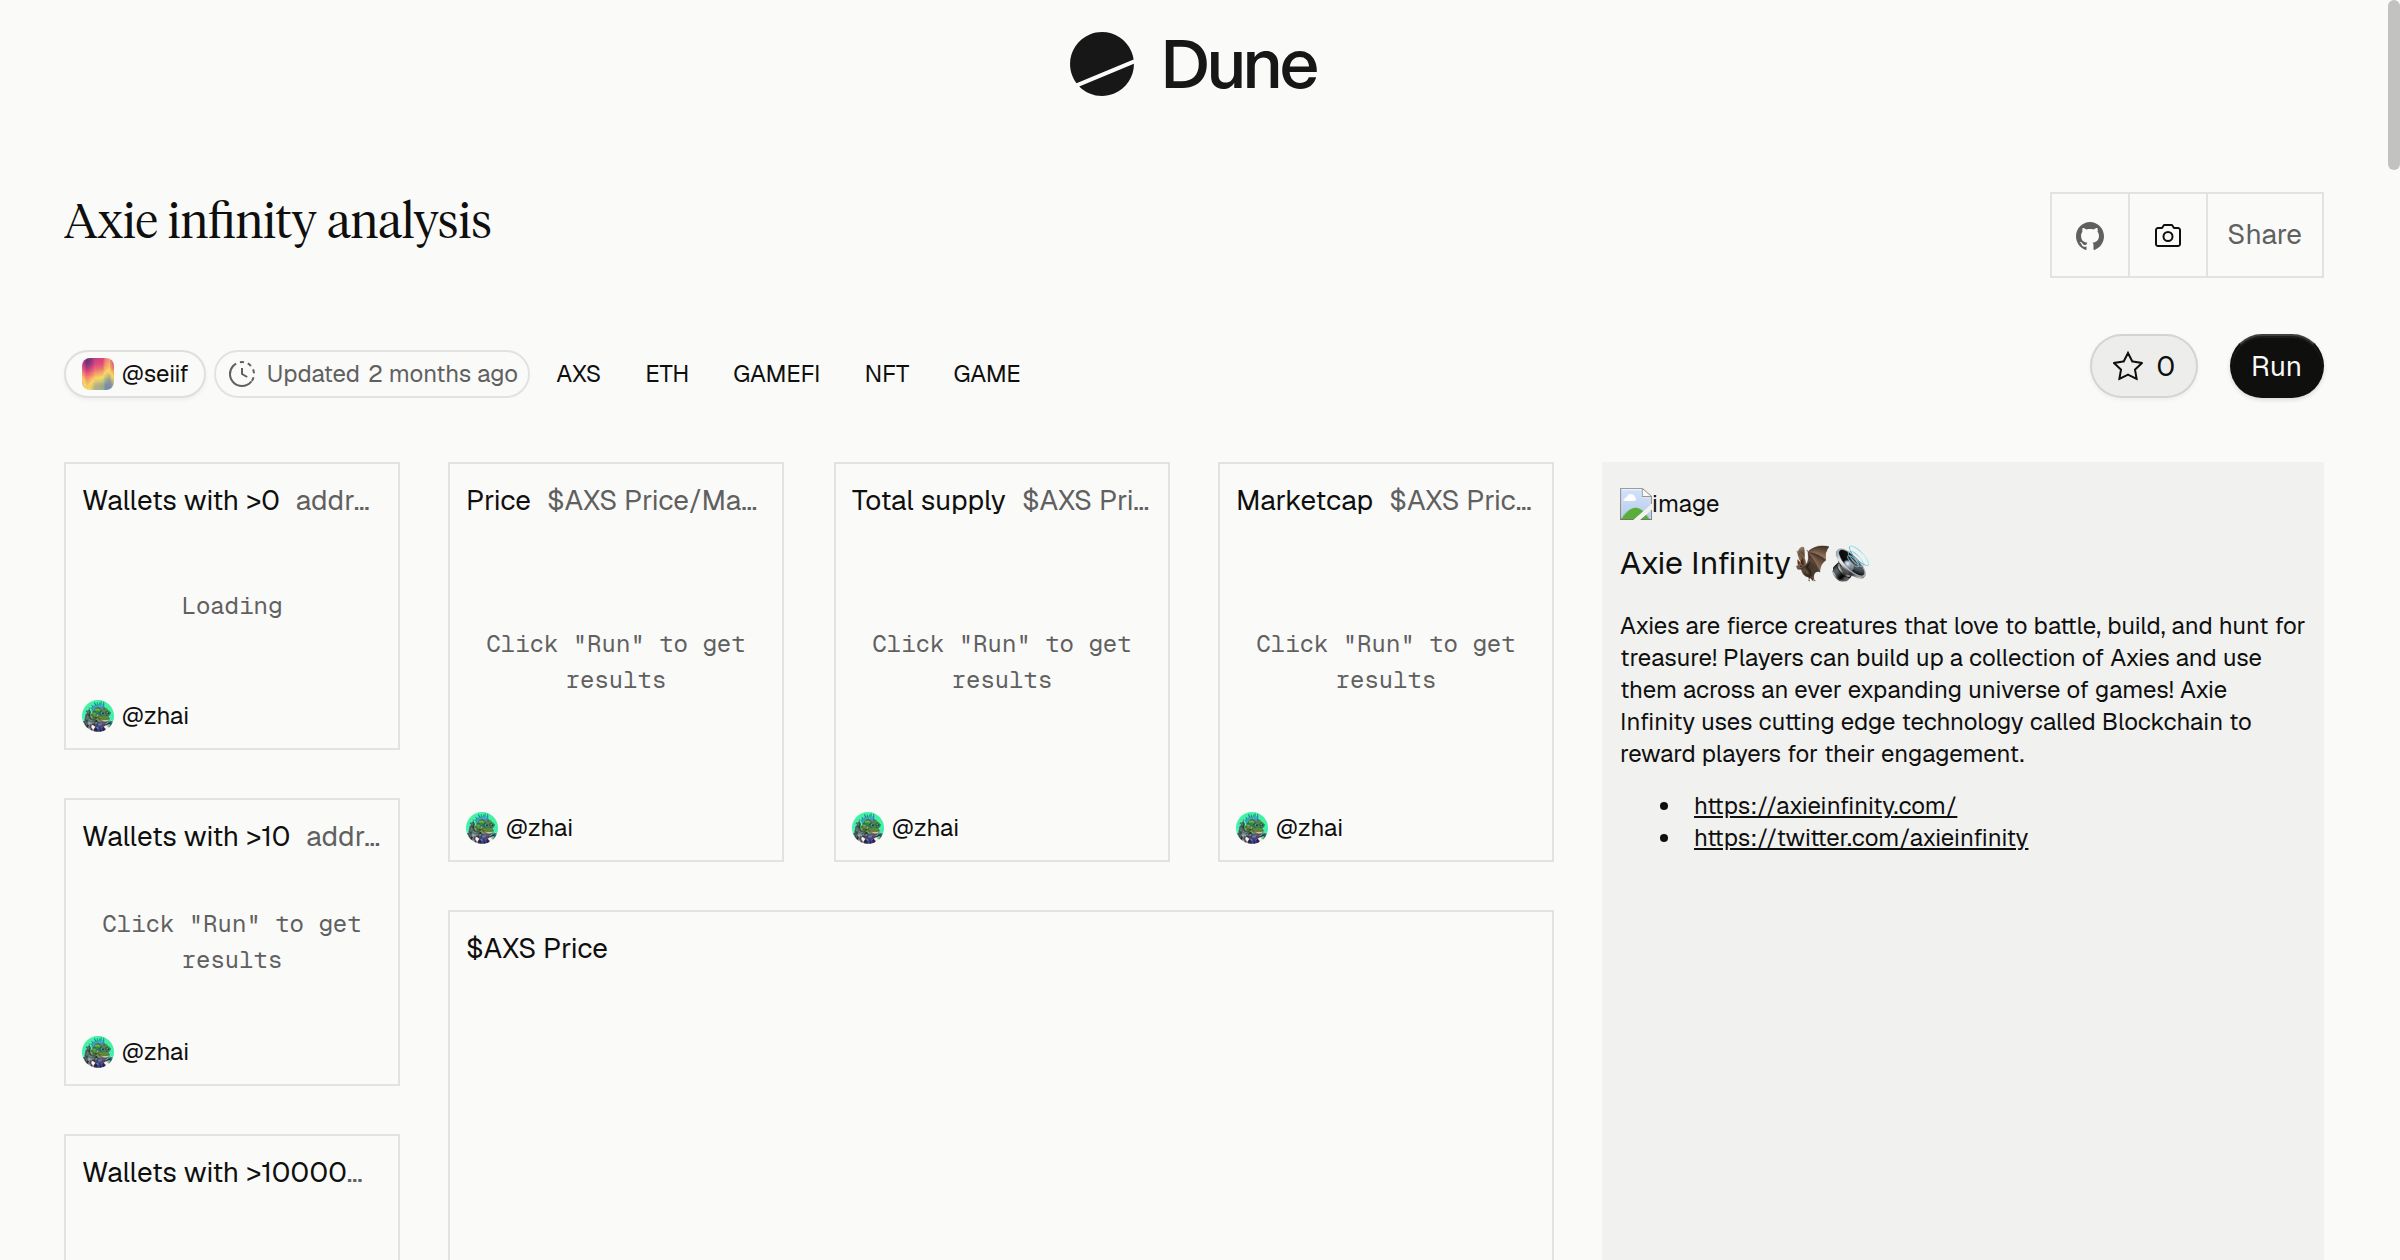The height and width of the screenshot is (1260, 2400).
Task: Click the star count "0"
Action: pyautogui.click(x=2165, y=366)
